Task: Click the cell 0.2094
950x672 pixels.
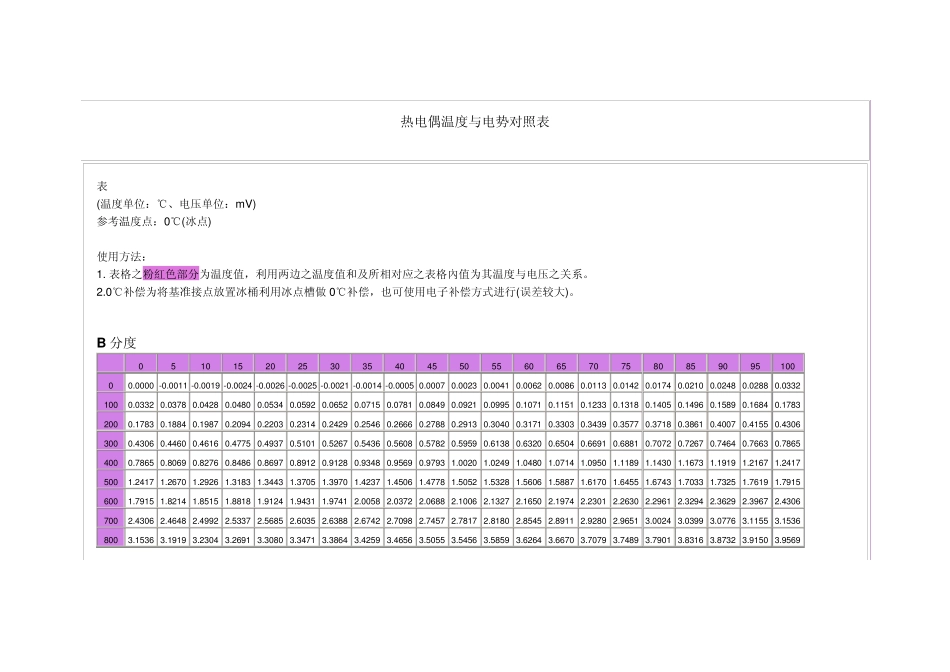Action: (x=238, y=424)
